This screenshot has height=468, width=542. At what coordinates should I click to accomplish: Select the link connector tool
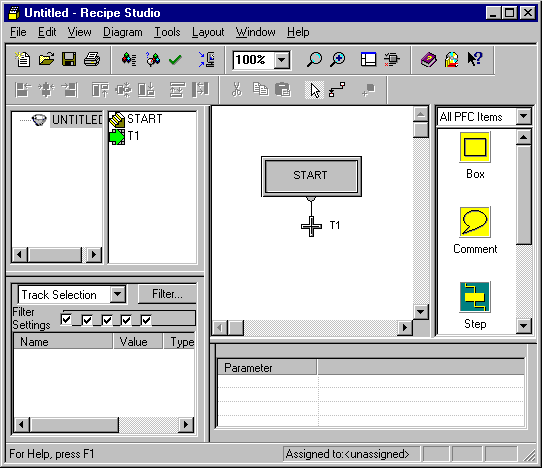(337, 90)
